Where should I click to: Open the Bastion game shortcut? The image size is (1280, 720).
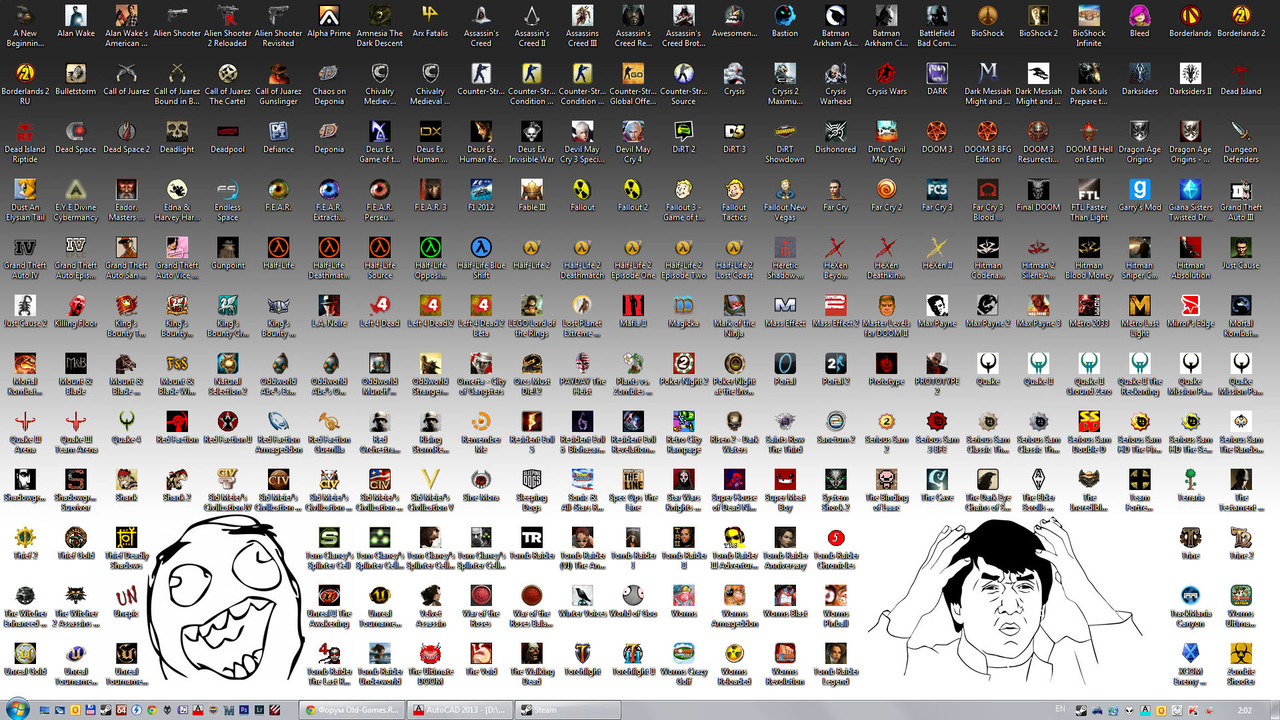click(785, 22)
